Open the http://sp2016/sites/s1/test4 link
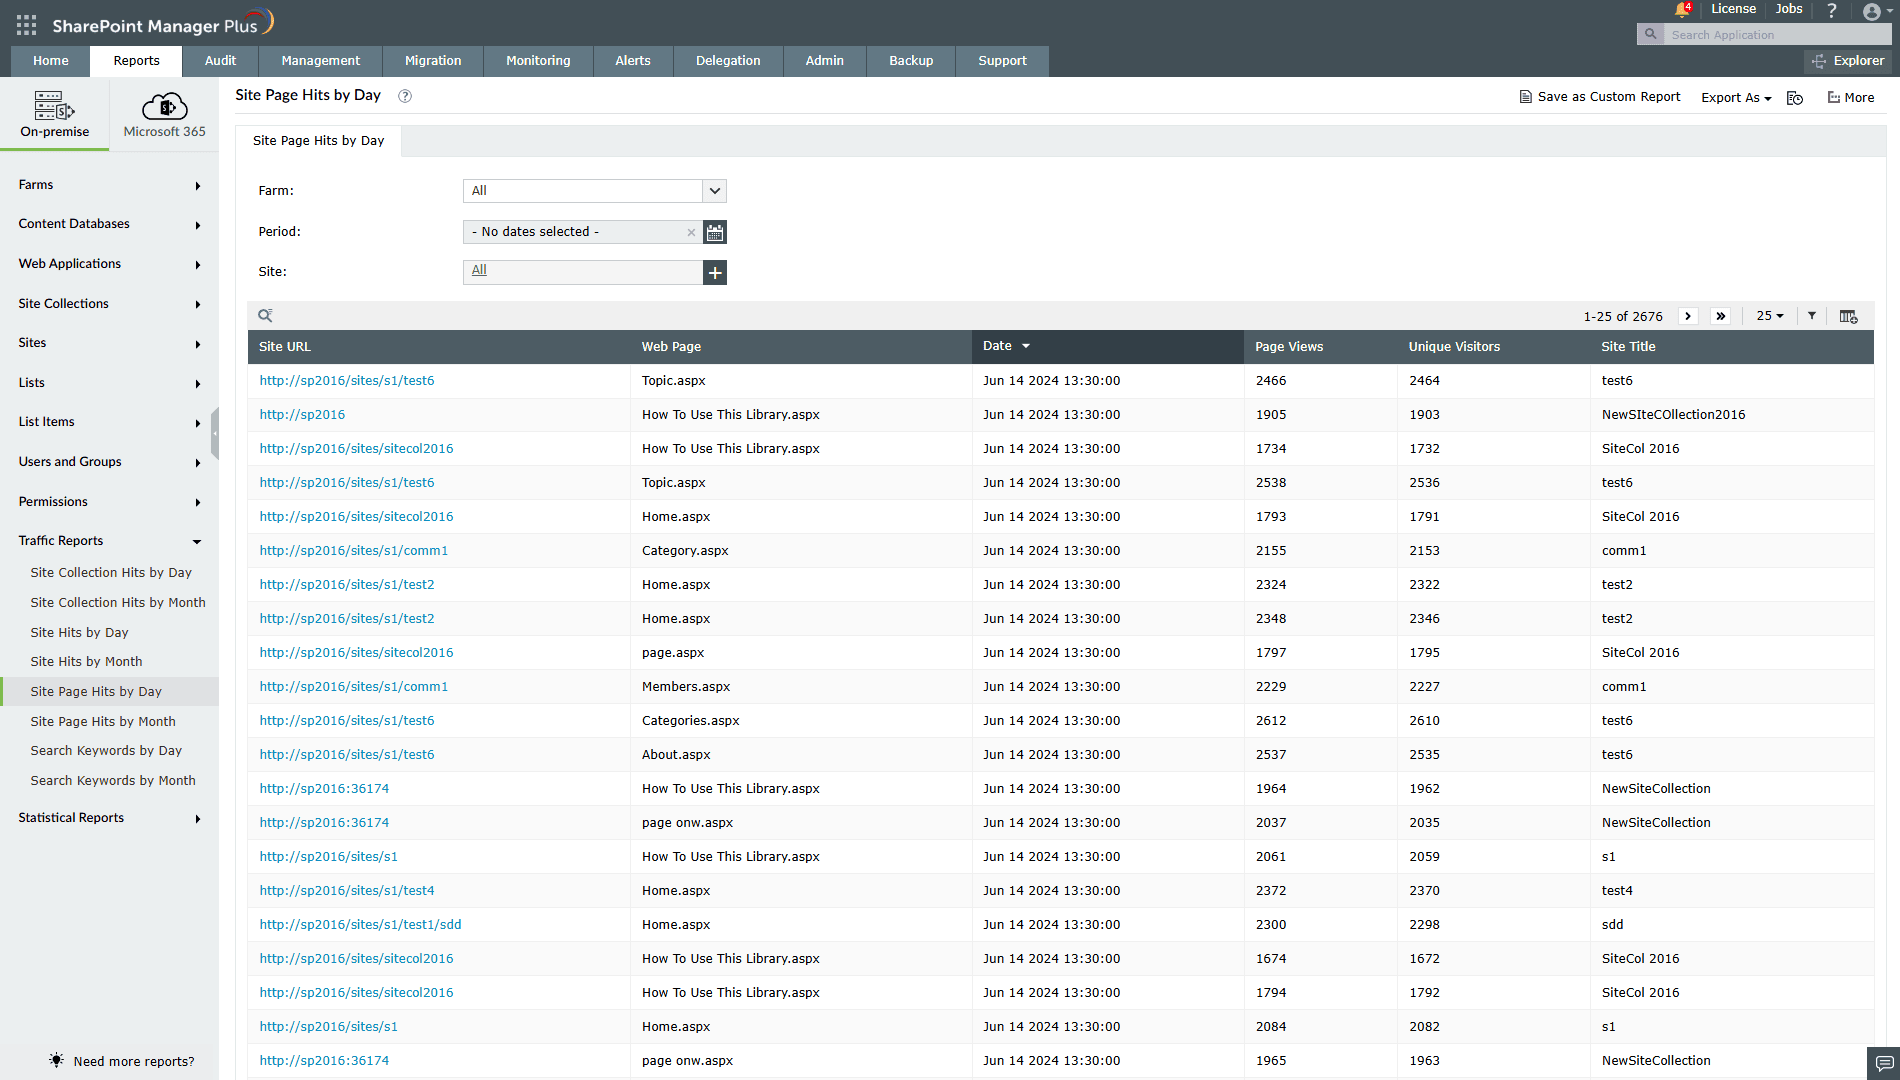Viewport: 1900px width, 1080px height. tap(346, 891)
